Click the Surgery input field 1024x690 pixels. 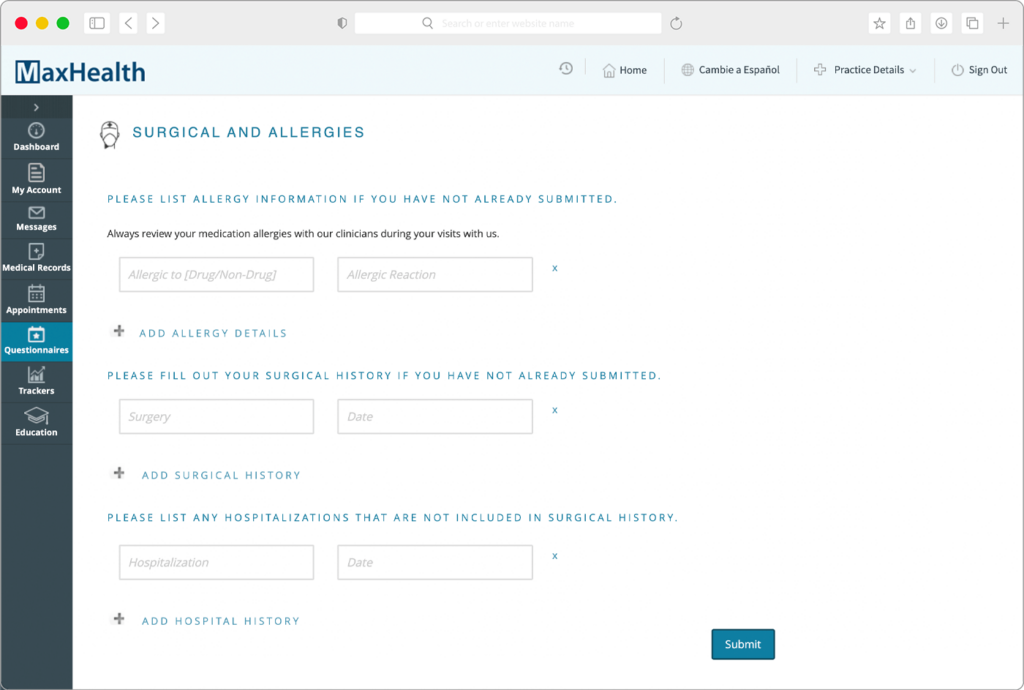pyautogui.click(x=216, y=416)
